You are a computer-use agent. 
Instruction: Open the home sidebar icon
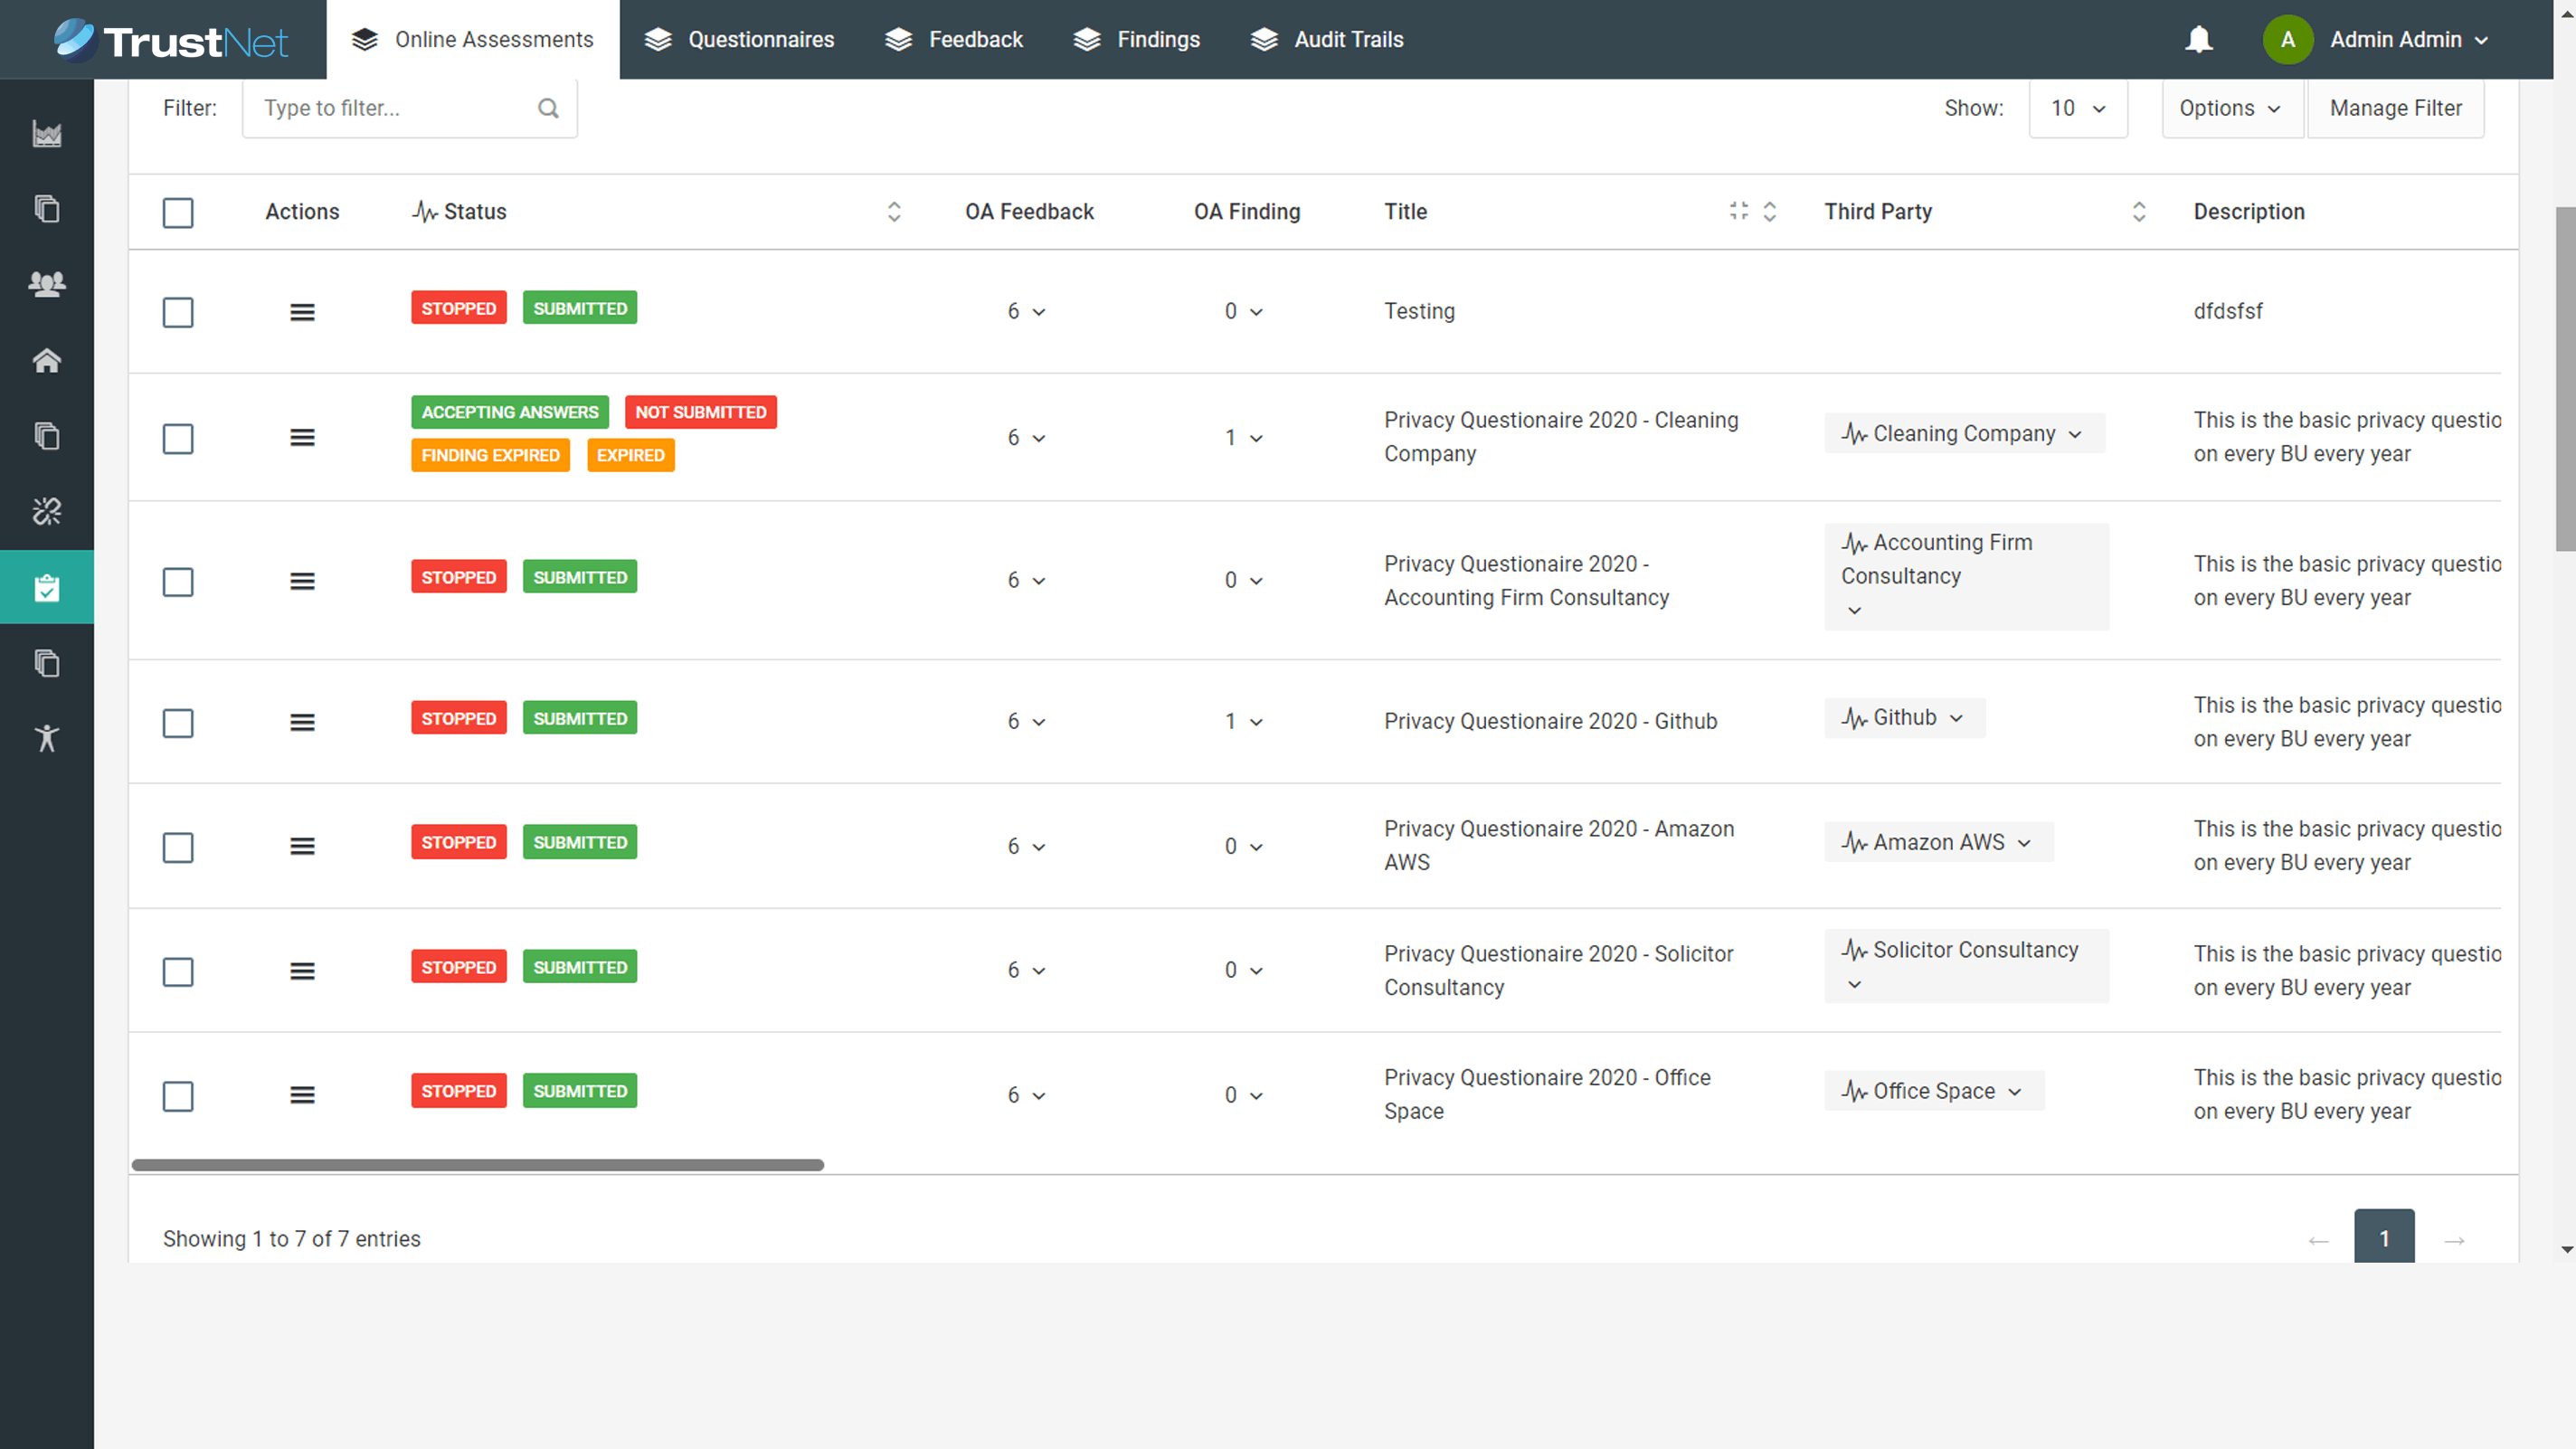click(47, 360)
